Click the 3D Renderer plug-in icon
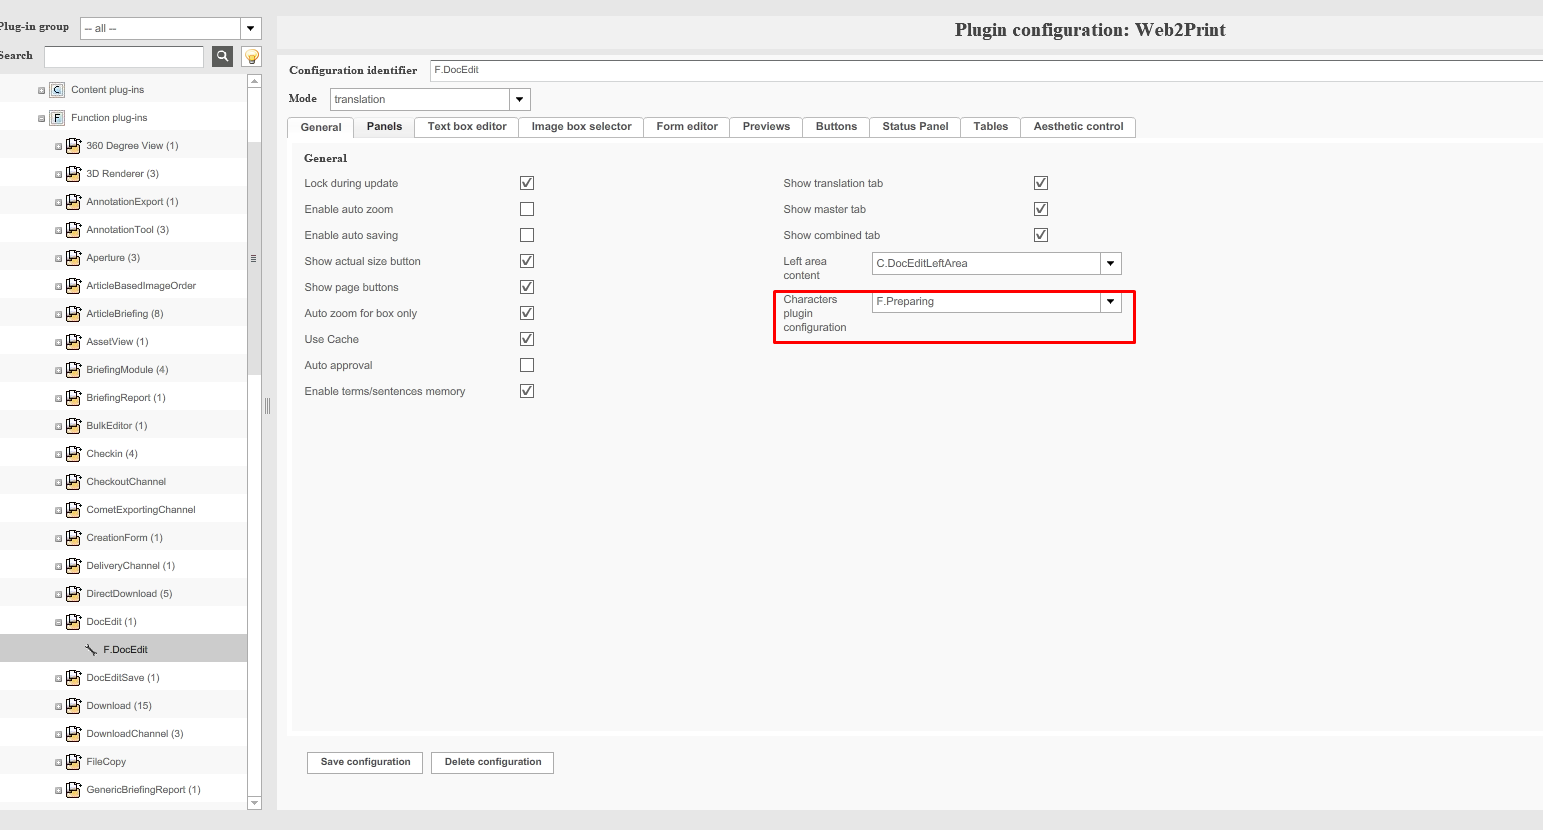The image size is (1543, 830). pyautogui.click(x=74, y=173)
